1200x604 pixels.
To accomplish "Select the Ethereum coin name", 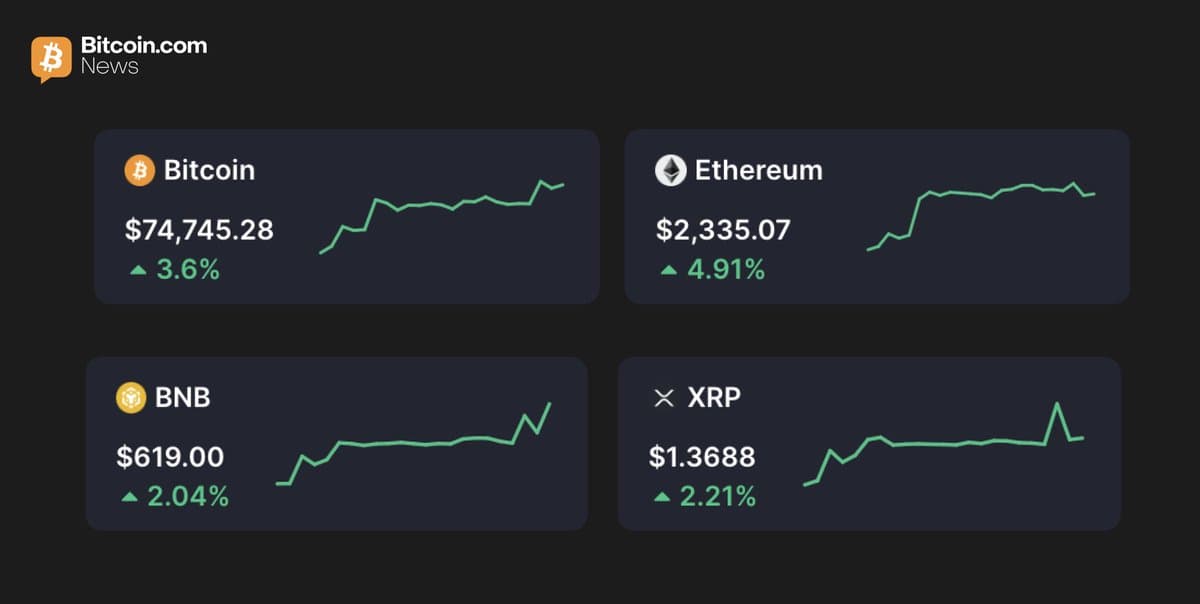I will [x=759, y=171].
